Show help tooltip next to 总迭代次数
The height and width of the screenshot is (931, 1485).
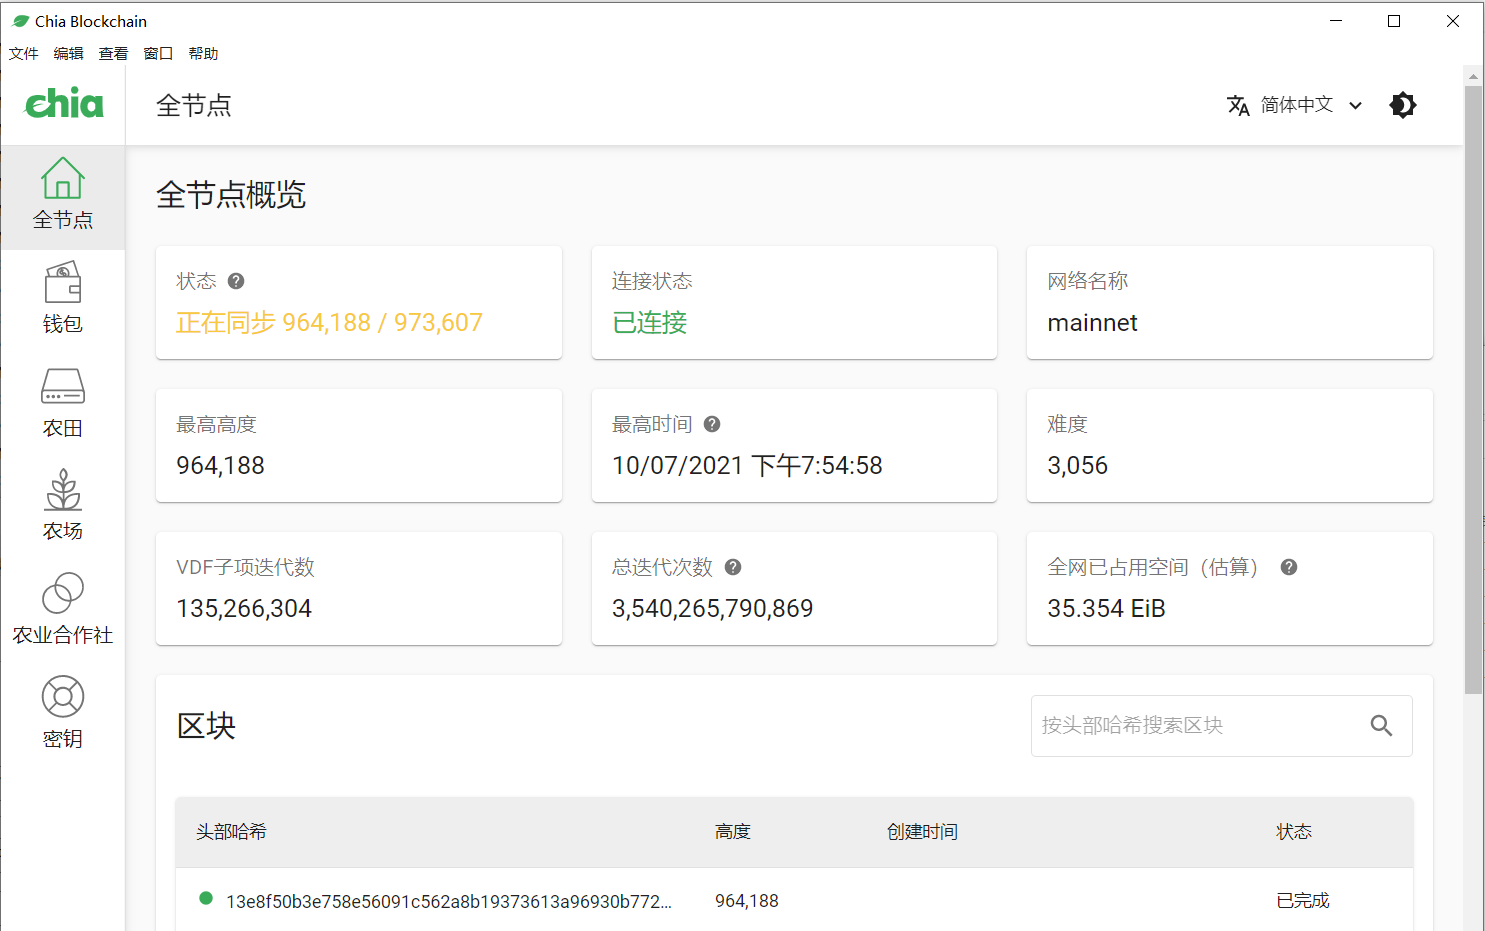[733, 567]
